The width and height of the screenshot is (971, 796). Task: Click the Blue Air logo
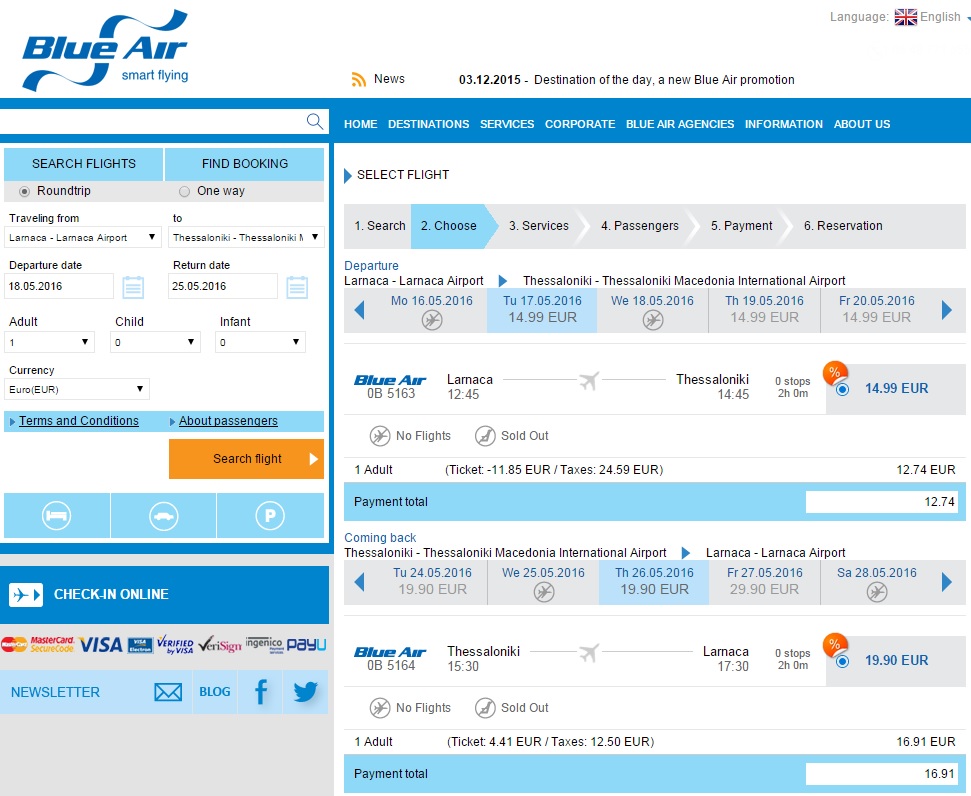click(105, 50)
